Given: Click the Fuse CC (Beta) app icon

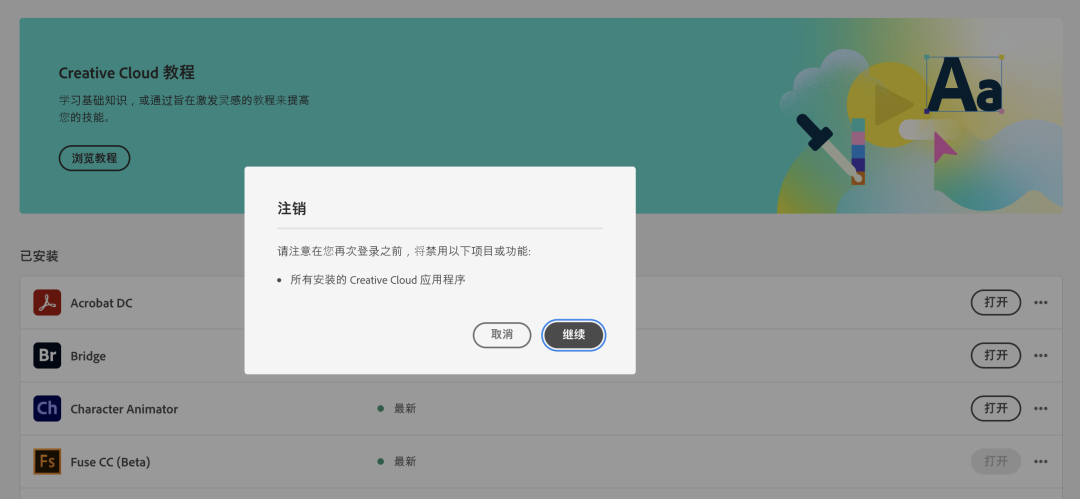Looking at the screenshot, I should point(47,462).
